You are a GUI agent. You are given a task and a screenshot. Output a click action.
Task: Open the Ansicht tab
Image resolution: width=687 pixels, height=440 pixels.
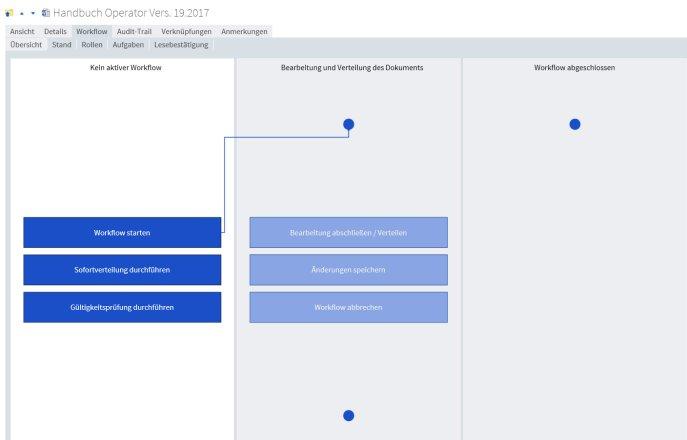[x=22, y=32]
